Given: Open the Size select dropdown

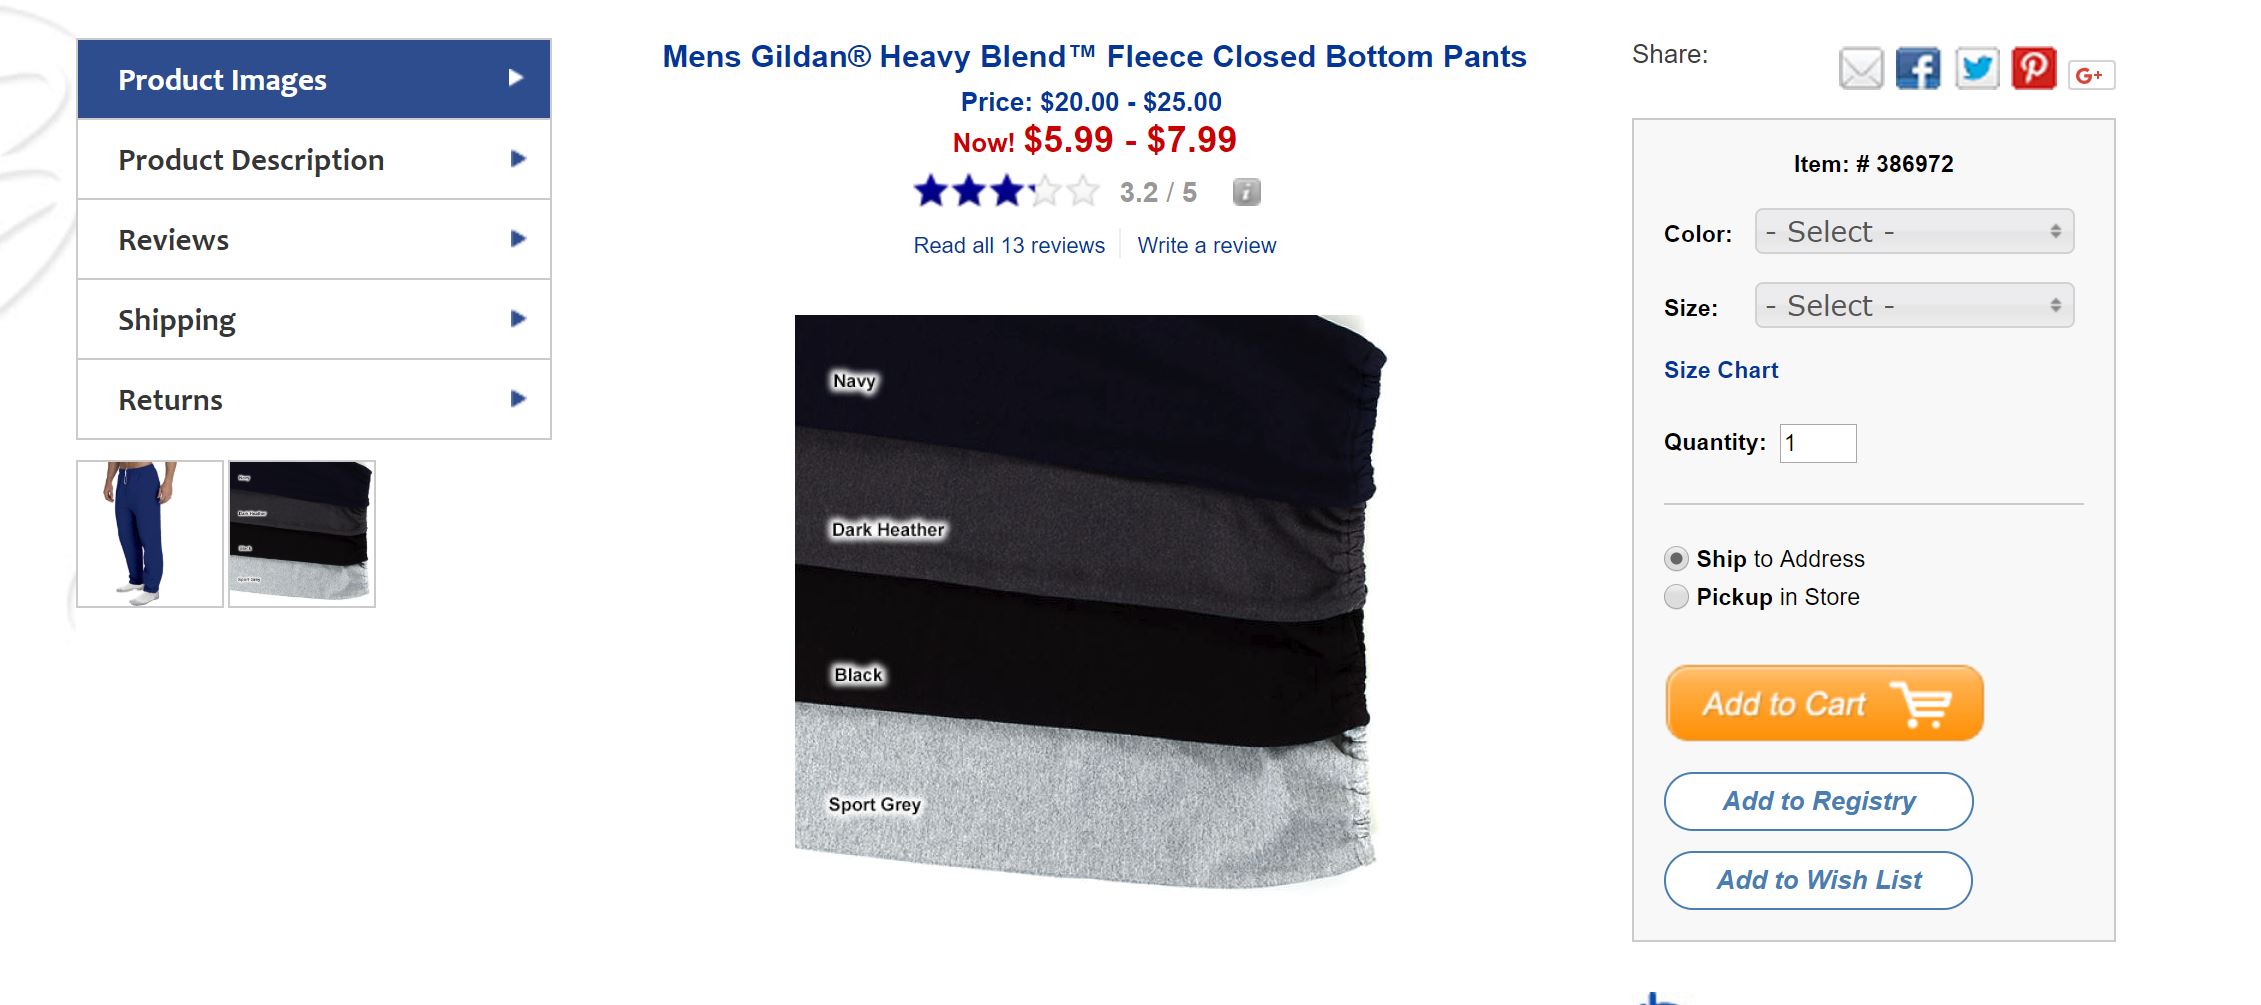Looking at the screenshot, I should [1914, 306].
